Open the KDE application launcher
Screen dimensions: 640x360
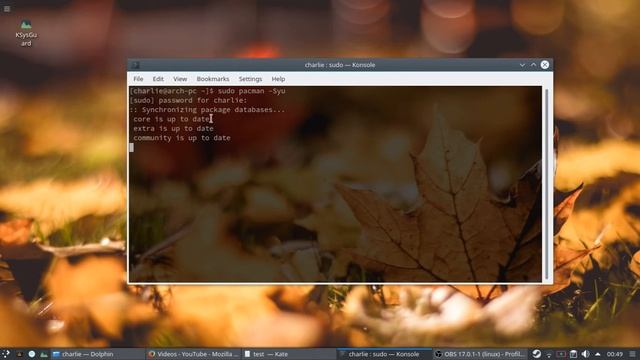(x=6, y=354)
